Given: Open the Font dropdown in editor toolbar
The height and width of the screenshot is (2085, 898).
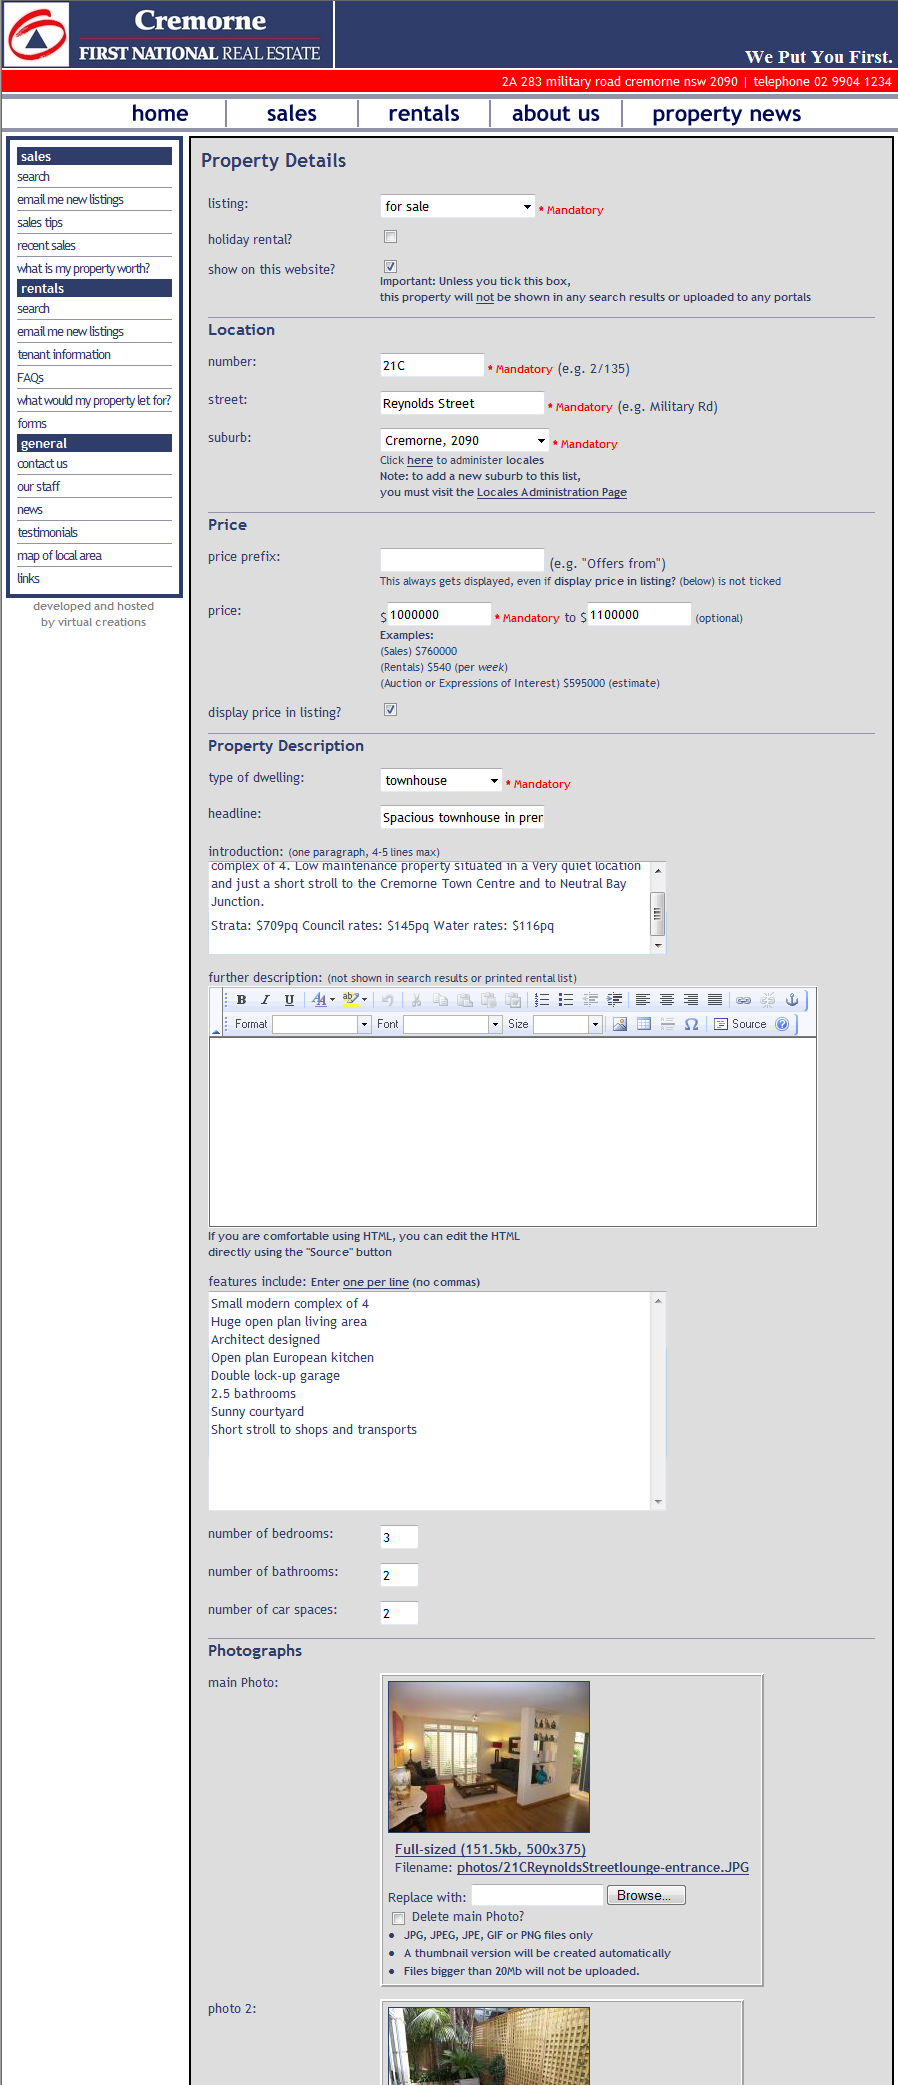Looking at the screenshot, I should pos(453,1024).
